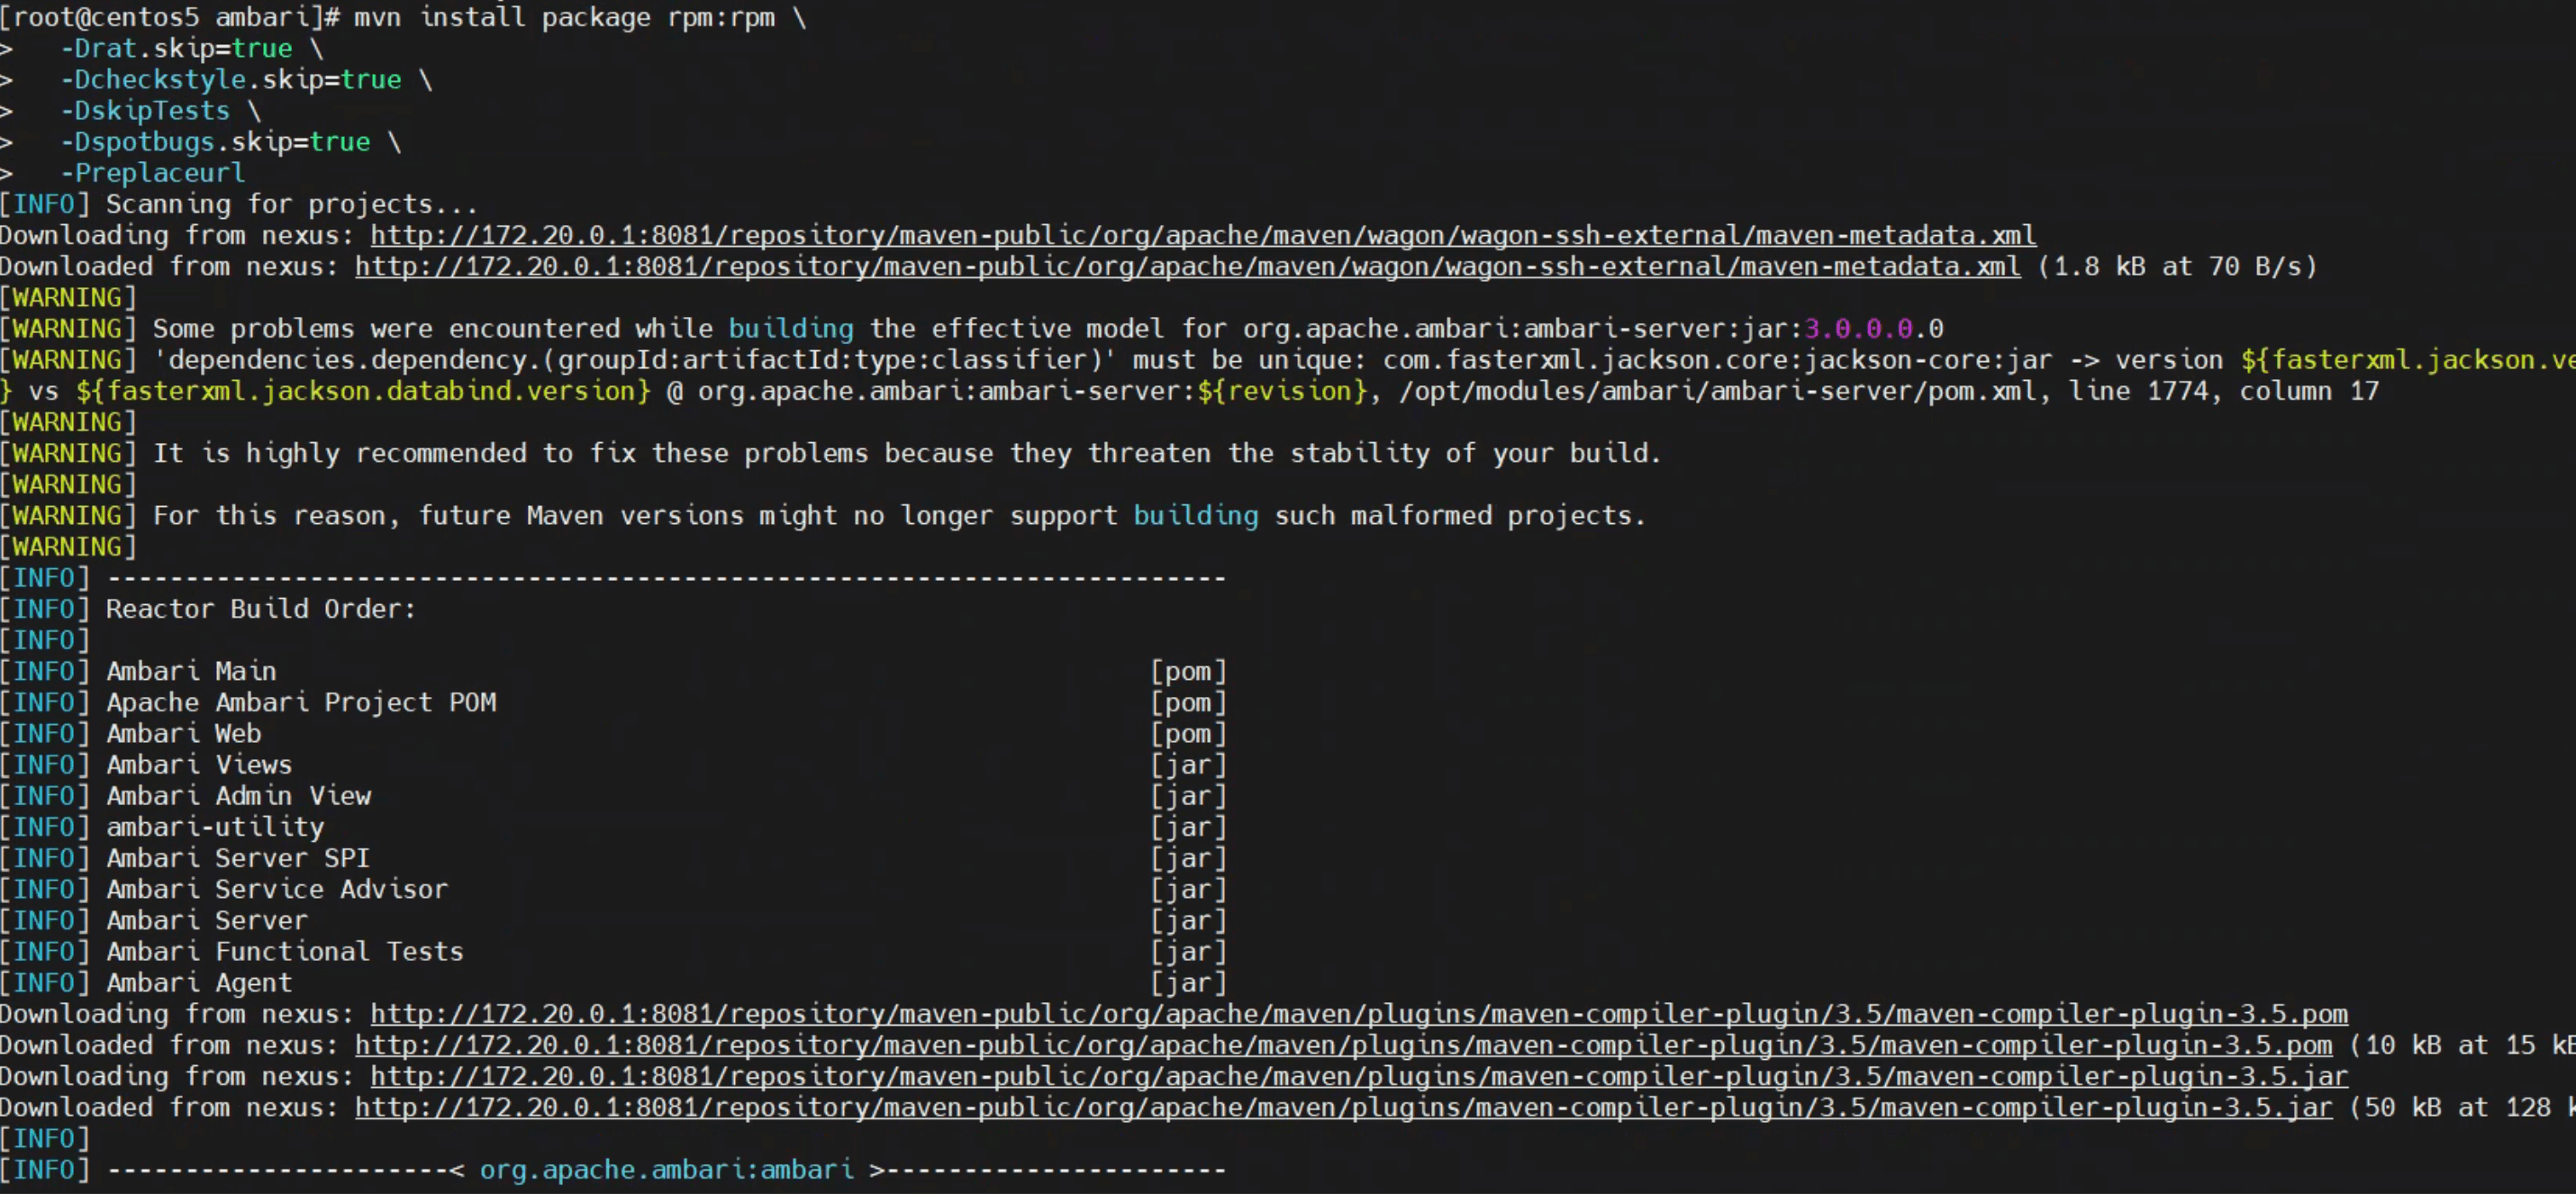Click the 'ambari-utility' module entry
This screenshot has width=2576, height=1194.
coord(215,827)
